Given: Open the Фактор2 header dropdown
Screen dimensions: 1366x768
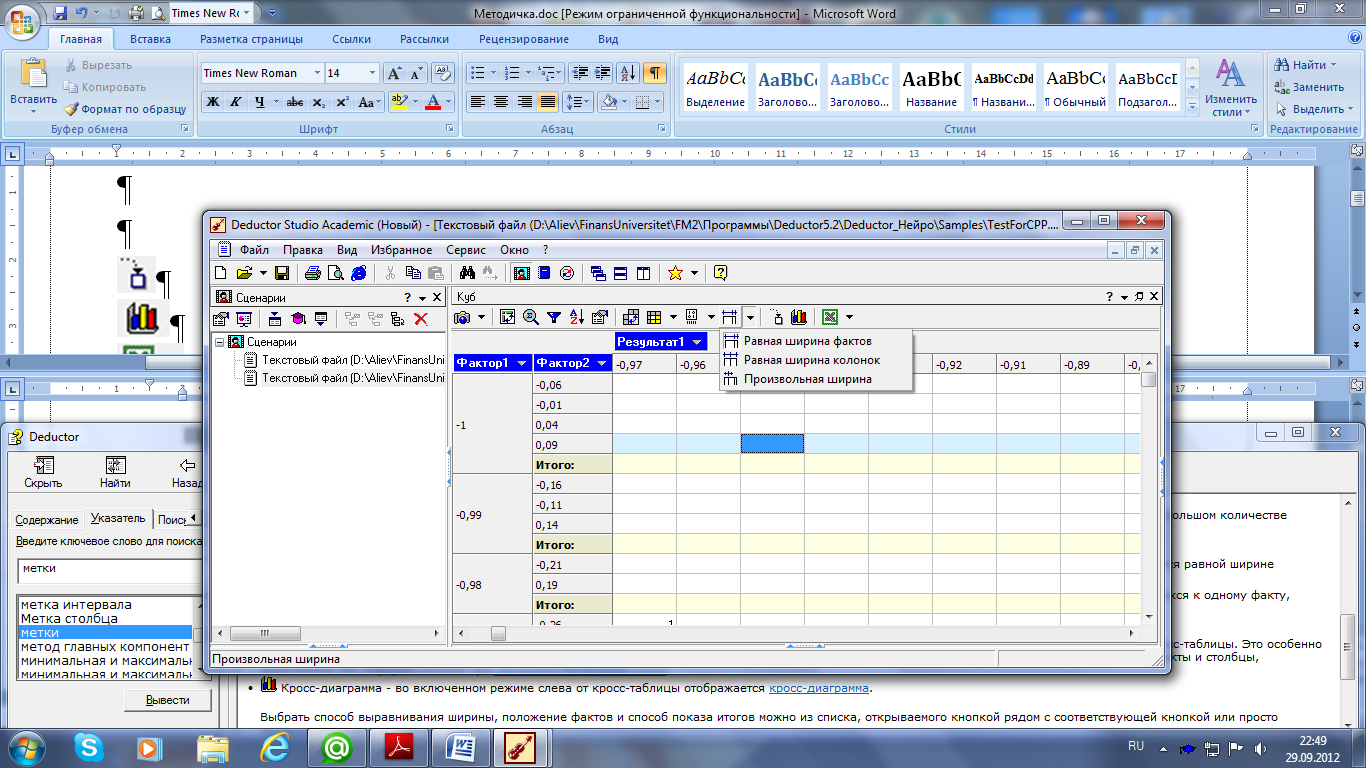Looking at the screenshot, I should point(601,363).
